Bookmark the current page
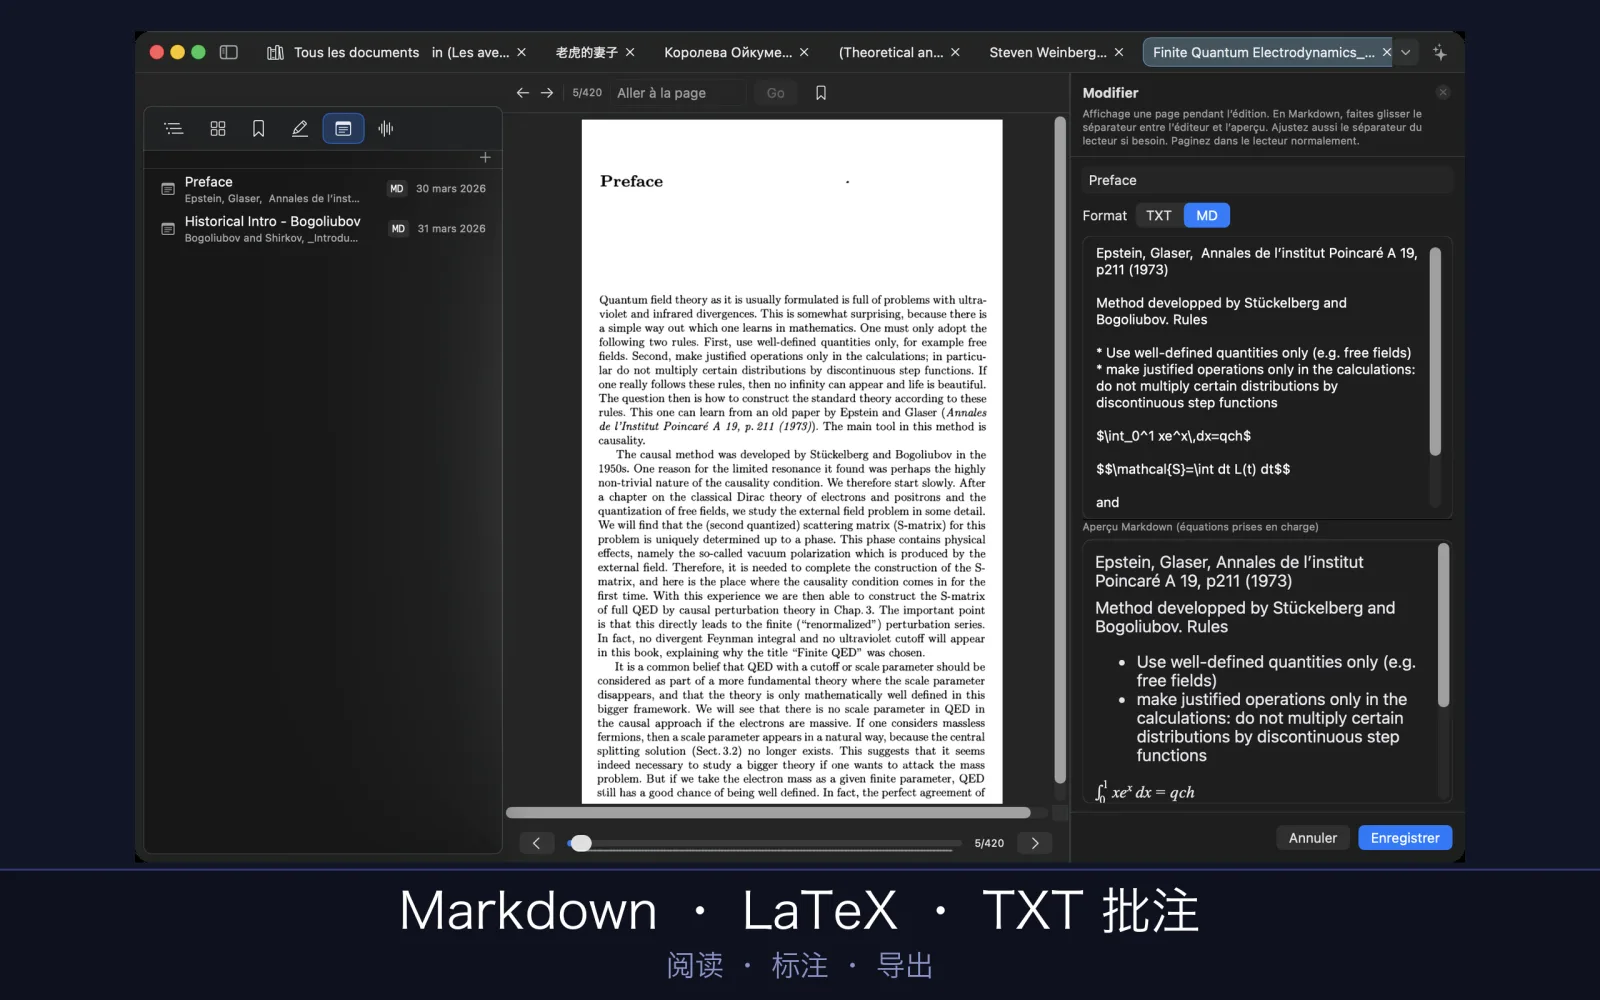The width and height of the screenshot is (1600, 1000). click(821, 92)
